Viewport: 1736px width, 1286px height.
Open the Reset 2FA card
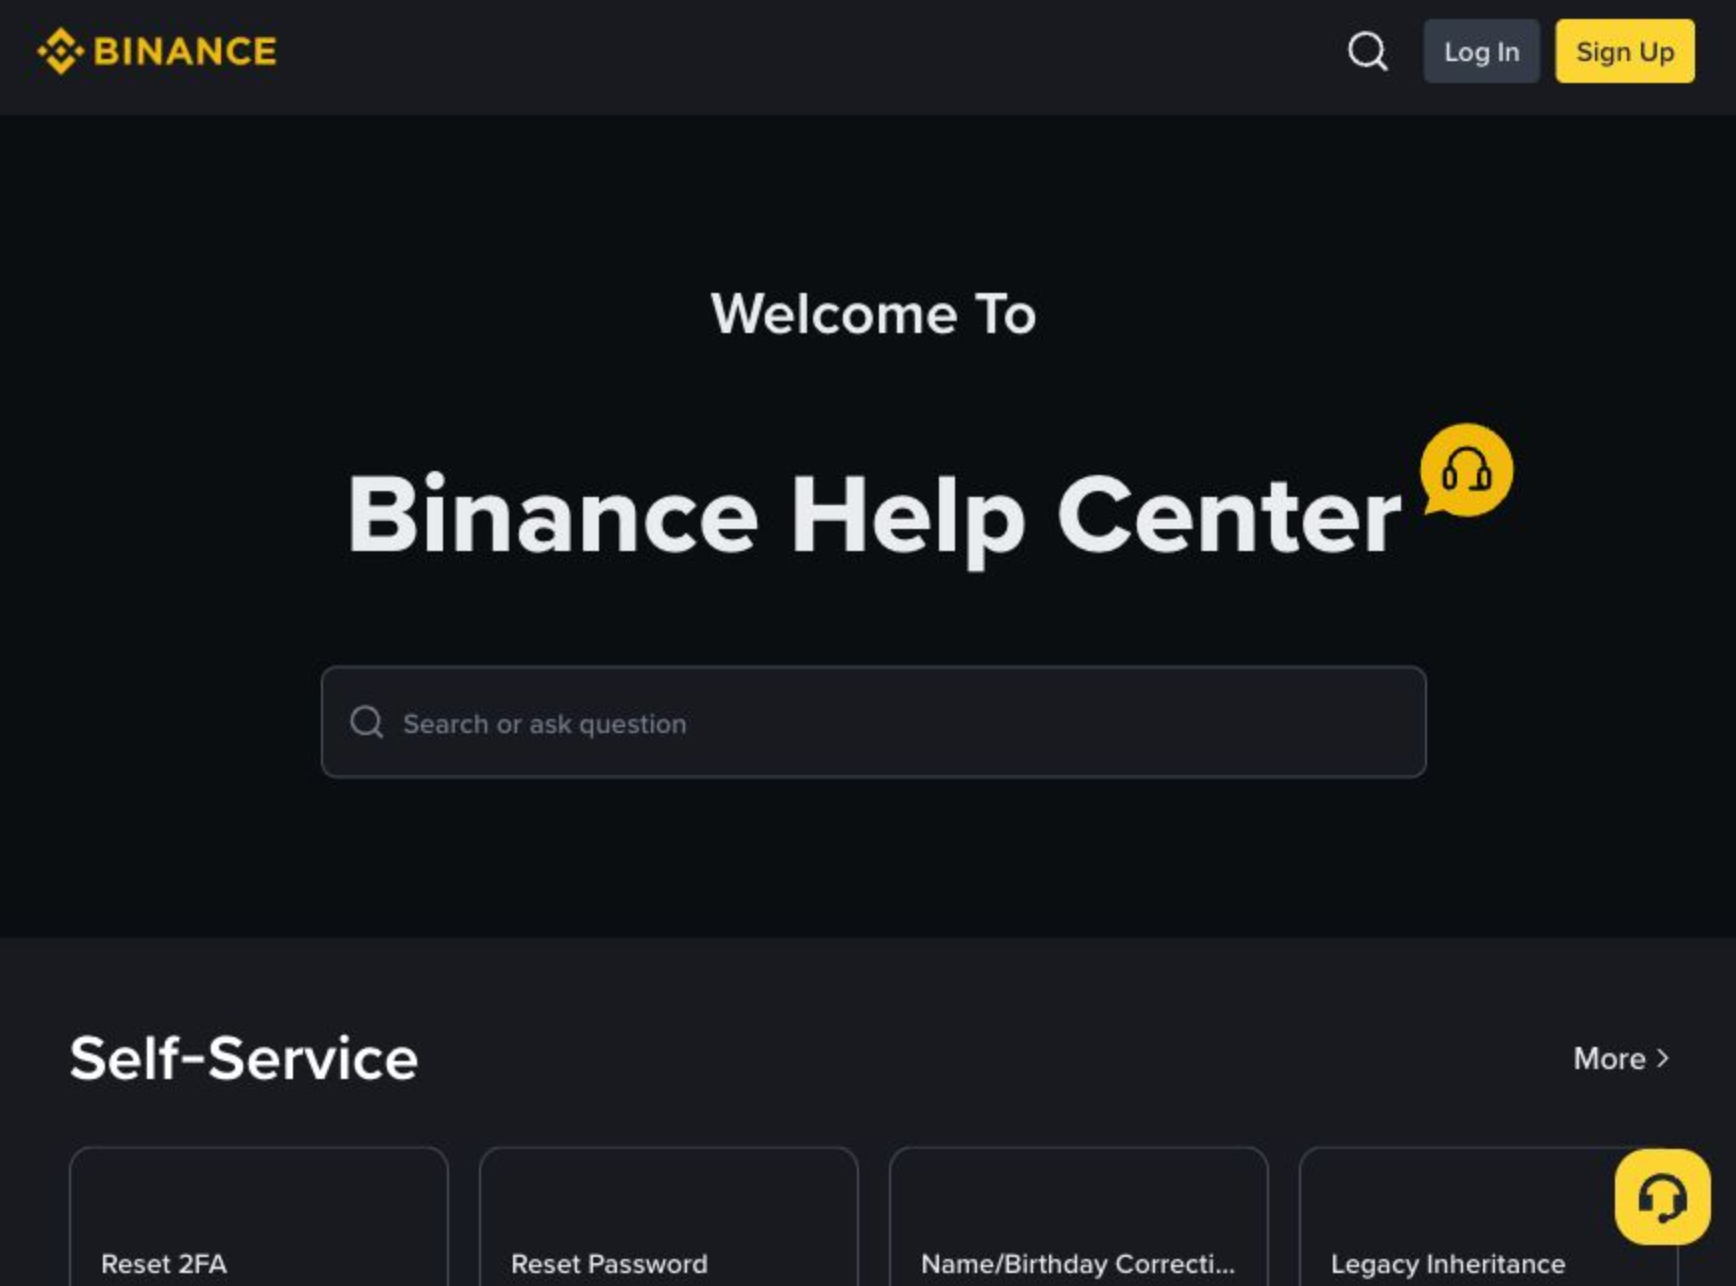[x=259, y=1216]
